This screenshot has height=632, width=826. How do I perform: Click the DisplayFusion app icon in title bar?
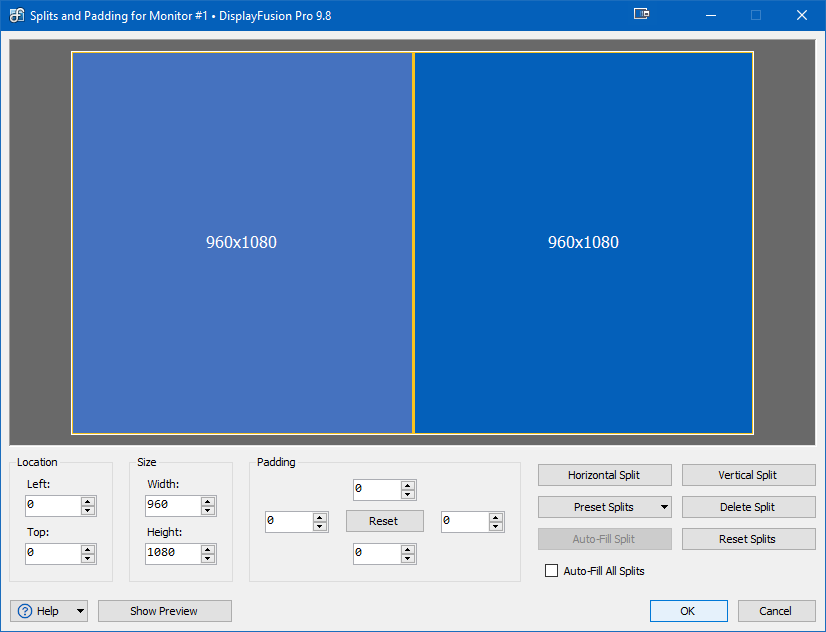click(x=16, y=15)
